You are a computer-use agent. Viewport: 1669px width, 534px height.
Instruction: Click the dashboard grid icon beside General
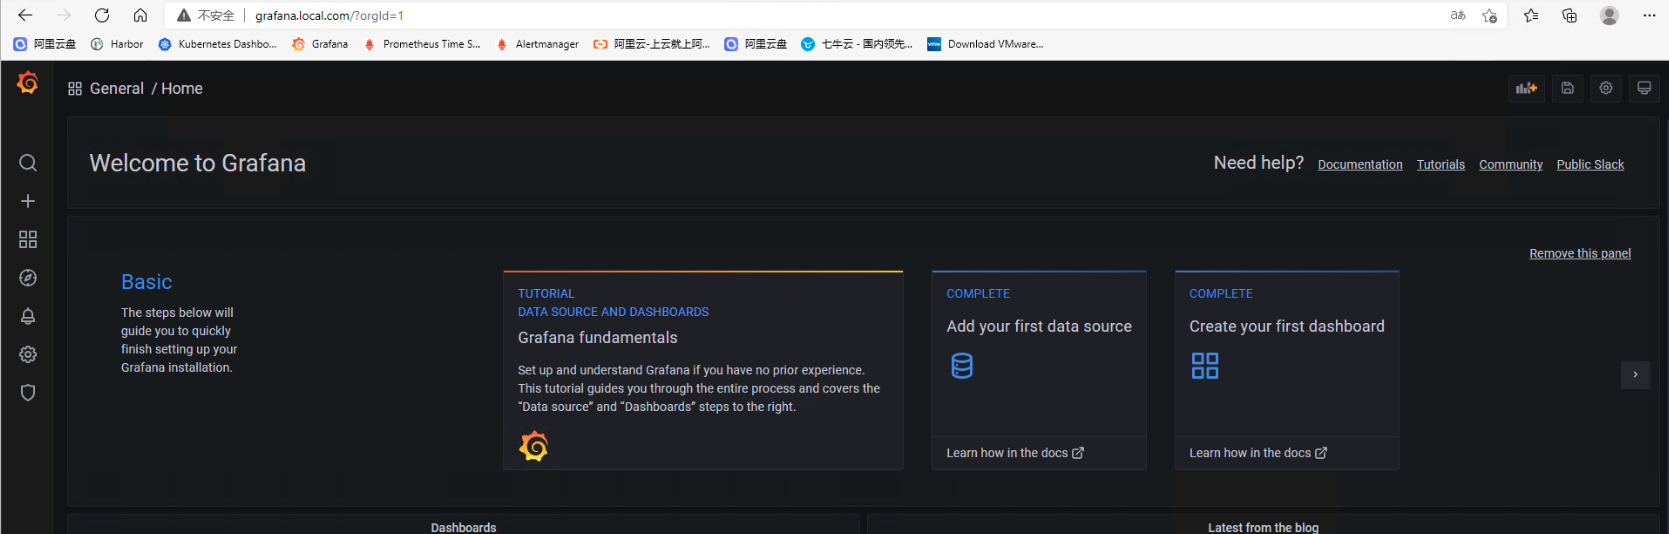tap(75, 89)
